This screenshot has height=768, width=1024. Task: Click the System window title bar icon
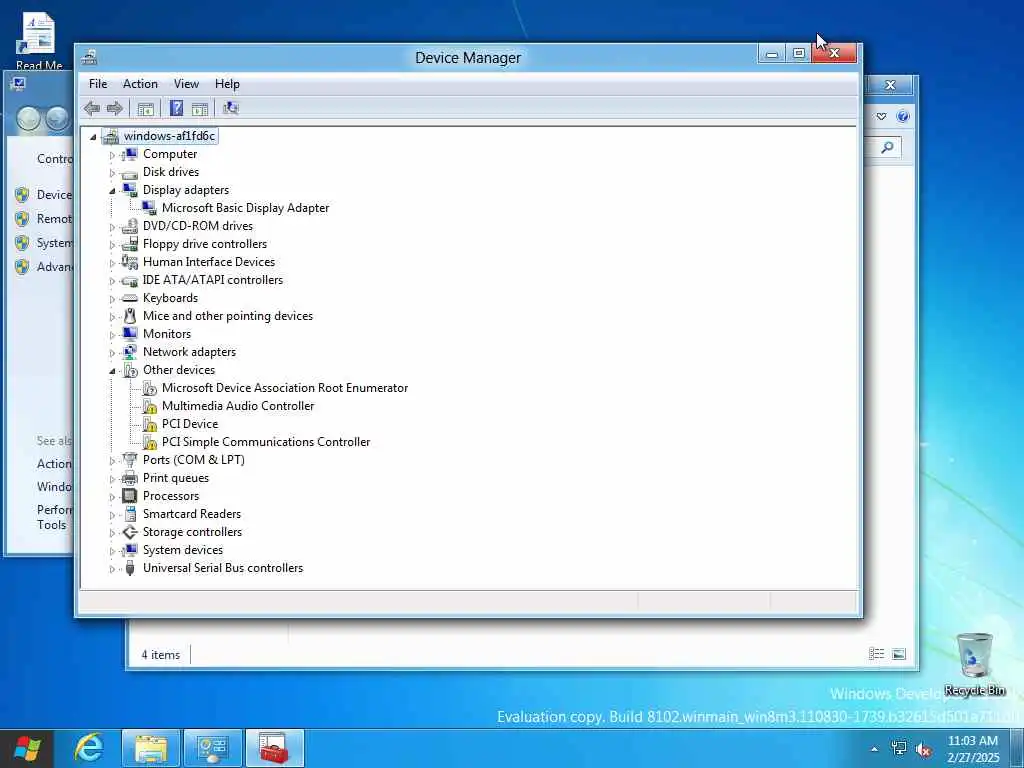click(18, 83)
